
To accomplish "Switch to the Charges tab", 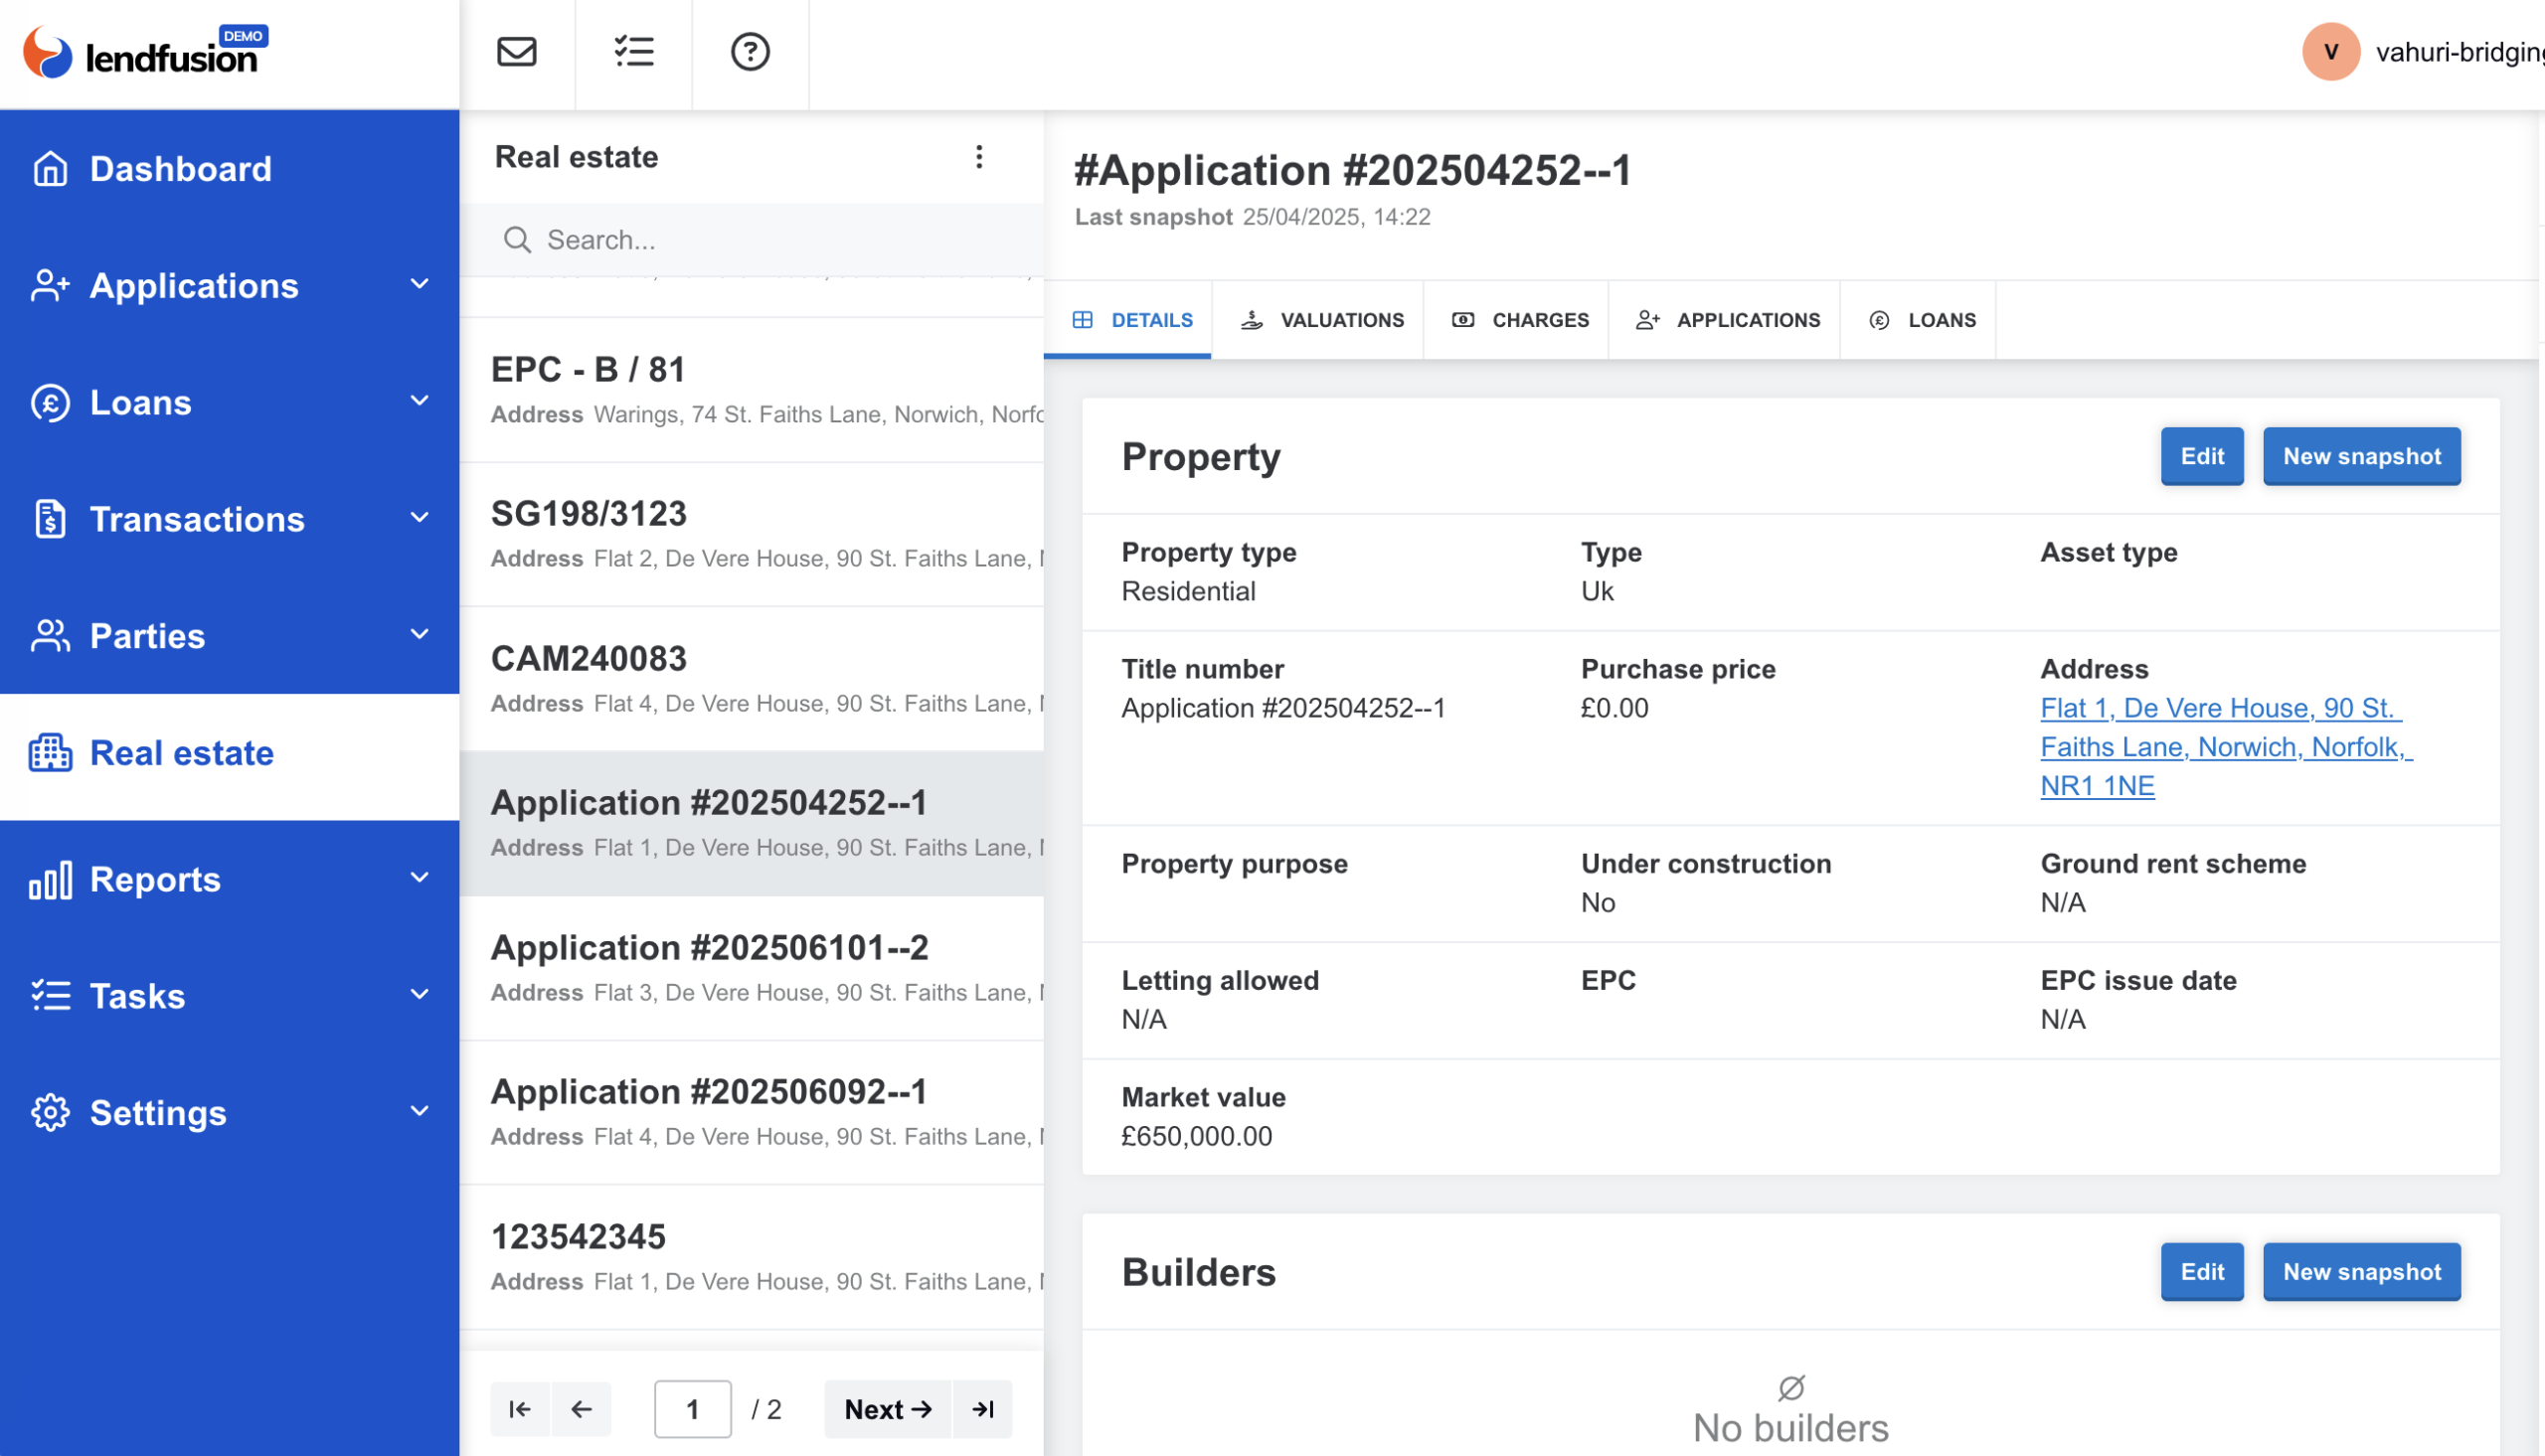I will click(1516, 320).
